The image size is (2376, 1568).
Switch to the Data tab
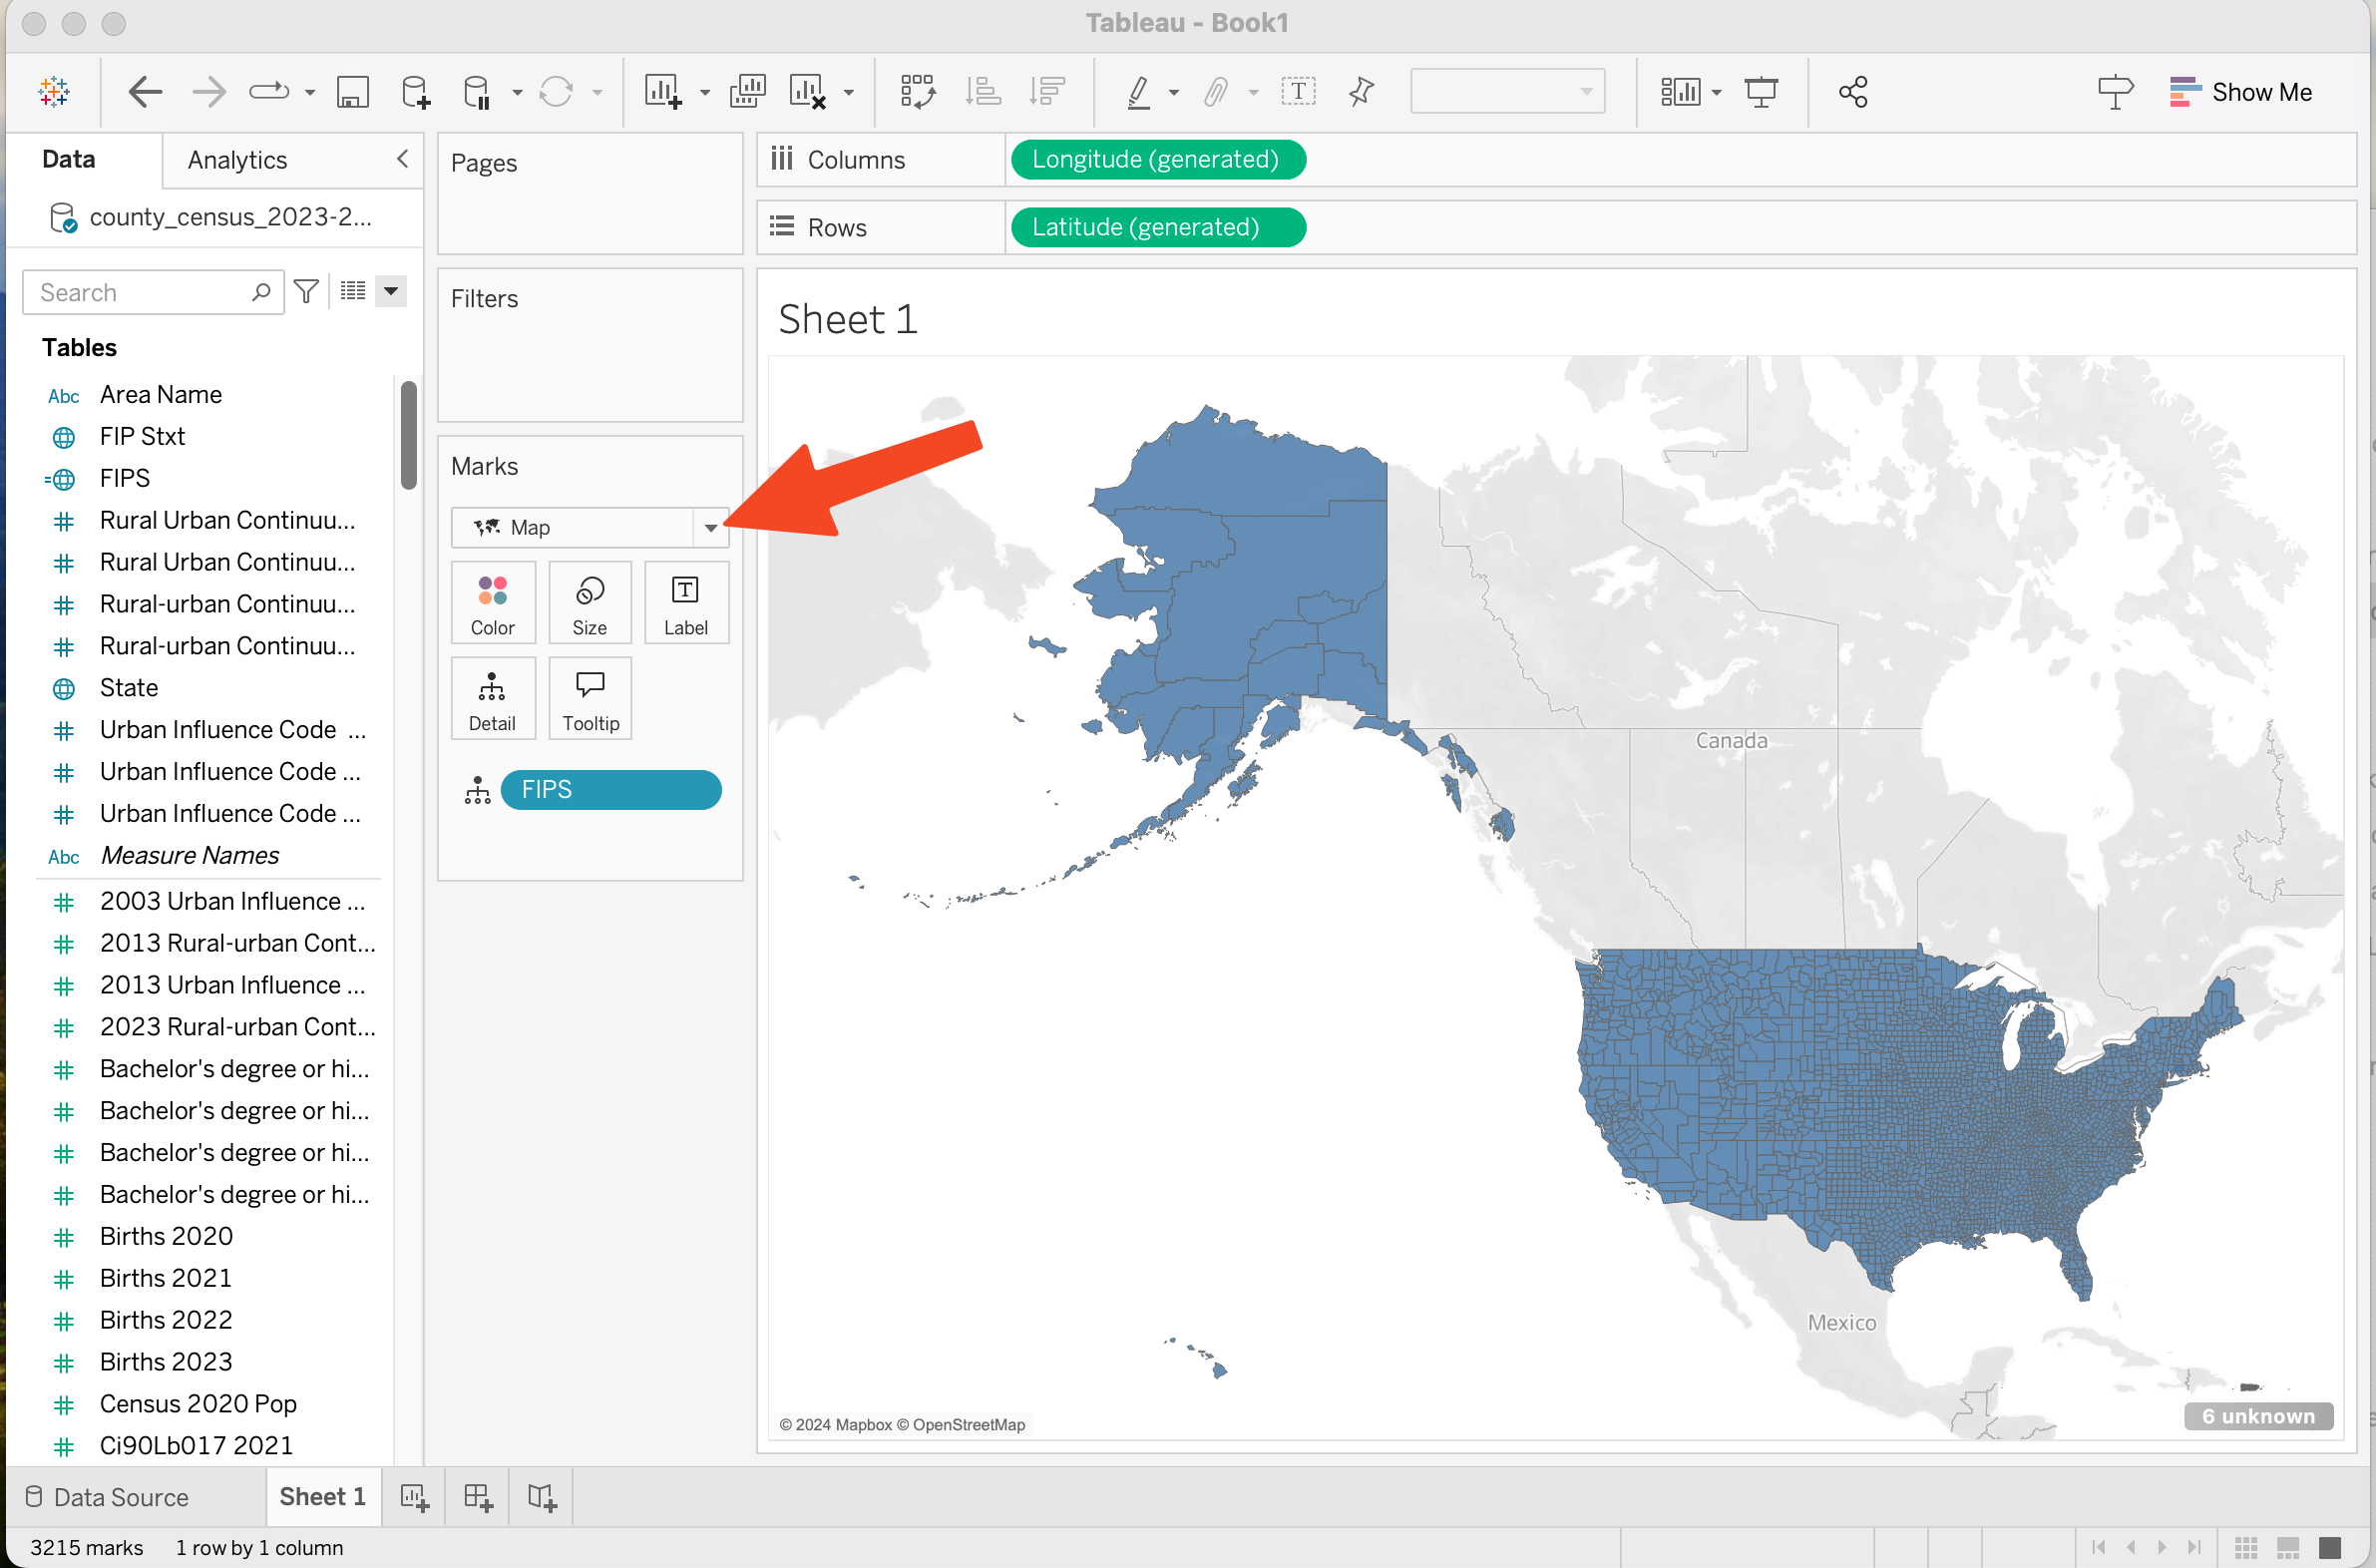tap(68, 159)
